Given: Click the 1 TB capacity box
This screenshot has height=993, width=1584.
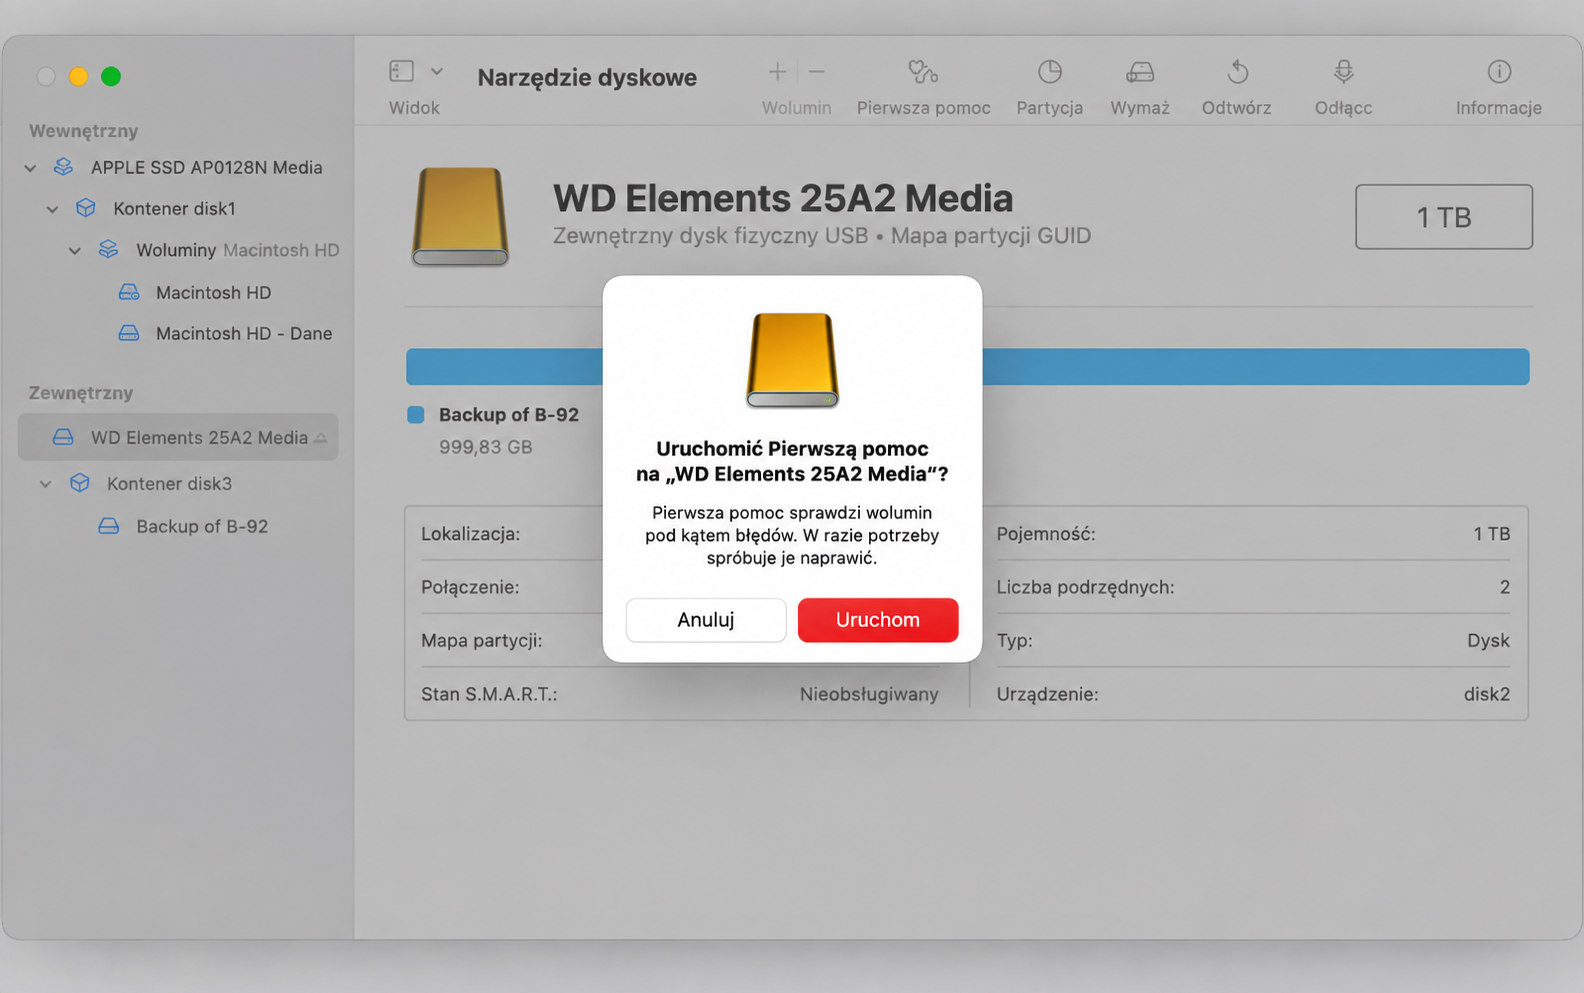Looking at the screenshot, I should [1444, 217].
